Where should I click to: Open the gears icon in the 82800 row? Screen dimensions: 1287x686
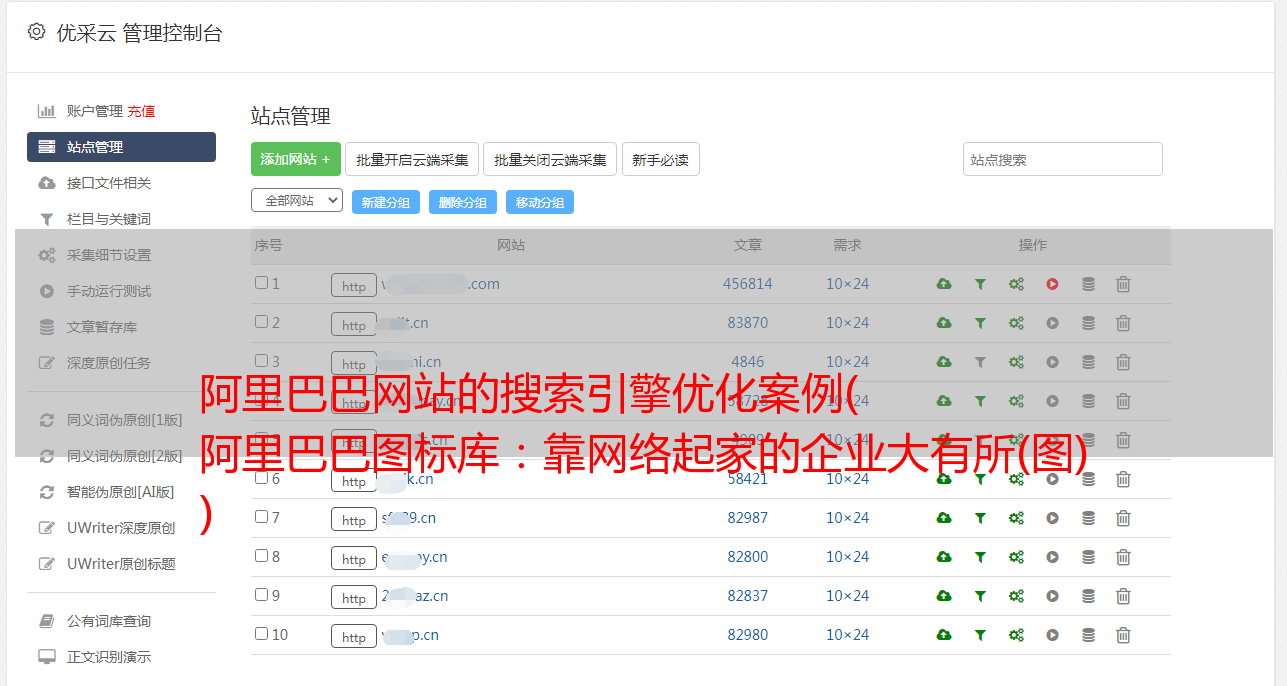pos(1016,557)
